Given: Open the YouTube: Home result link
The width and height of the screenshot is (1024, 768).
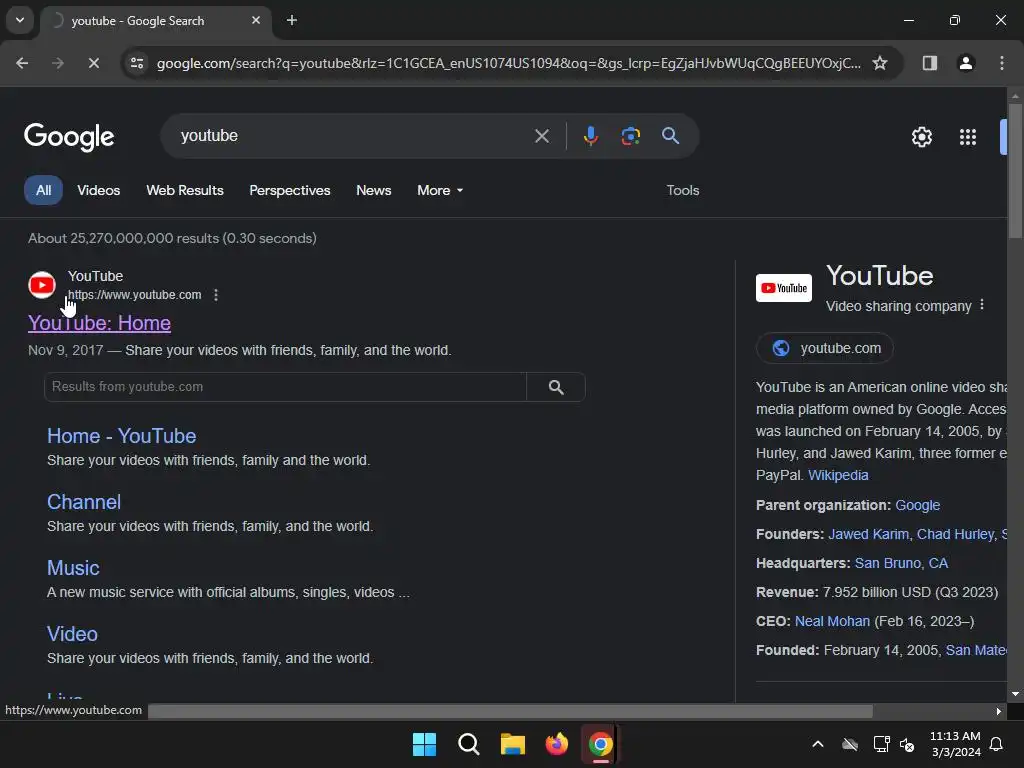Looking at the screenshot, I should [x=99, y=323].
